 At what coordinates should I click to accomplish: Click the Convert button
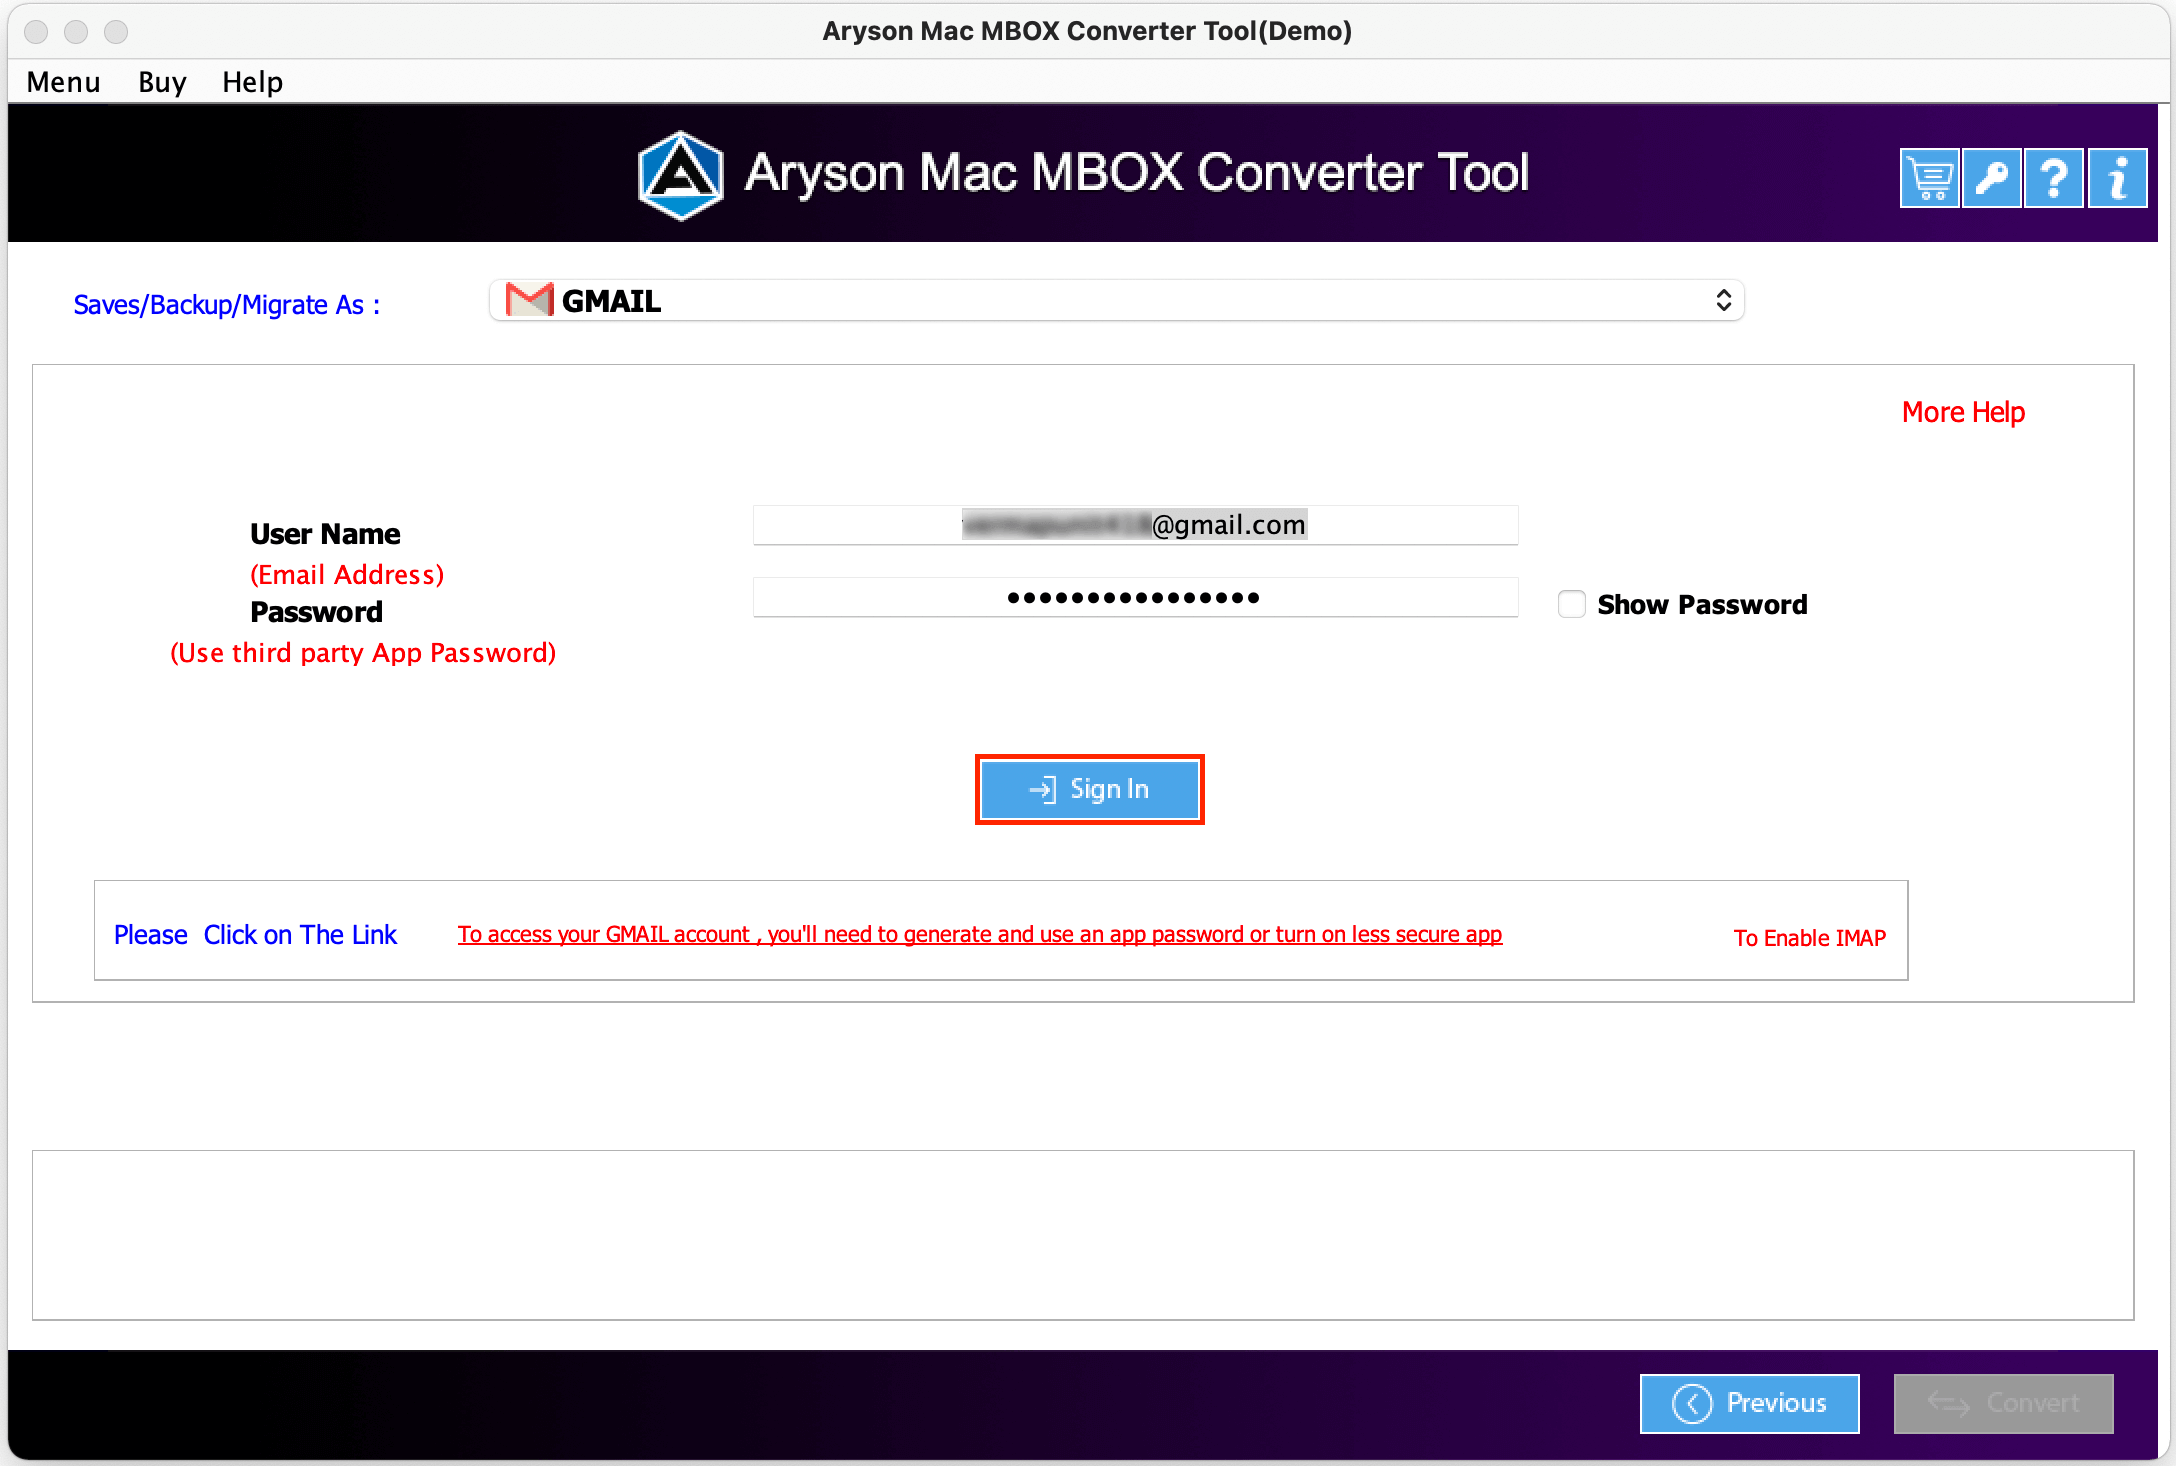pyautogui.click(x=2004, y=1403)
